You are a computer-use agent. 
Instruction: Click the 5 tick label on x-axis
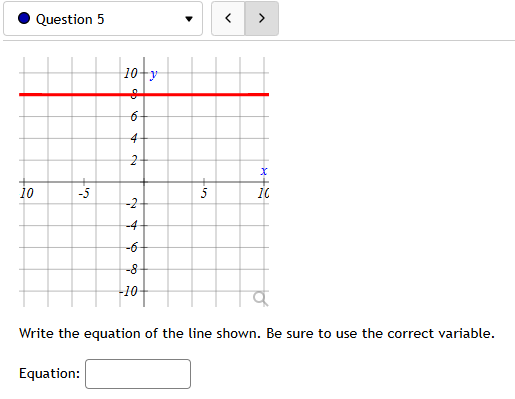204,193
